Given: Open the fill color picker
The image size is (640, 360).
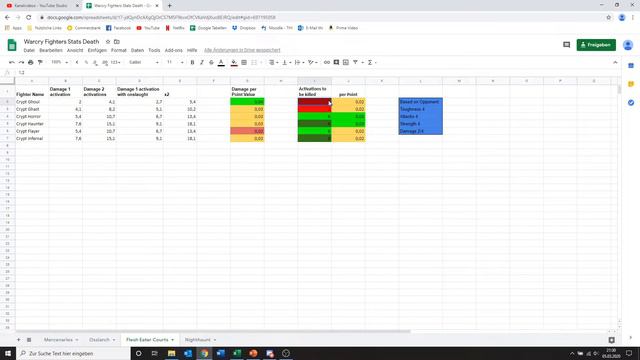Looking at the screenshot, I should tap(234, 62).
